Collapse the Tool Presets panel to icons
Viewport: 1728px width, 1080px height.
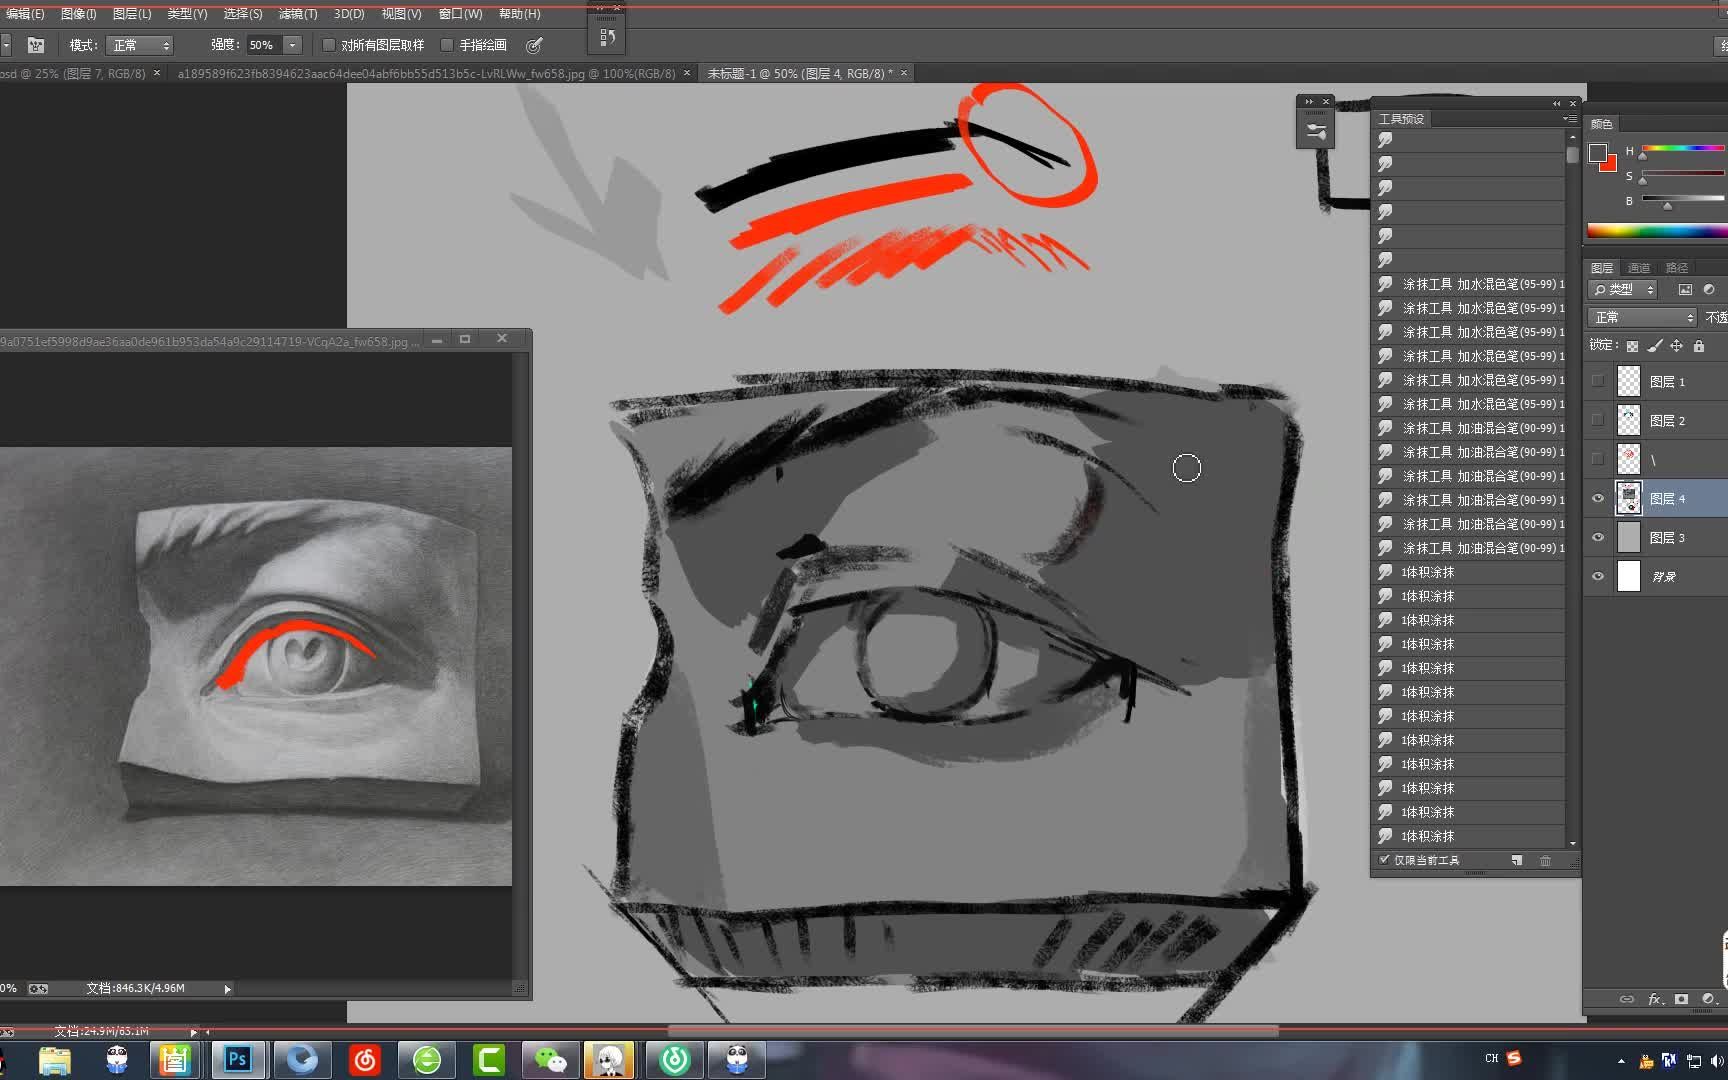[1556, 103]
